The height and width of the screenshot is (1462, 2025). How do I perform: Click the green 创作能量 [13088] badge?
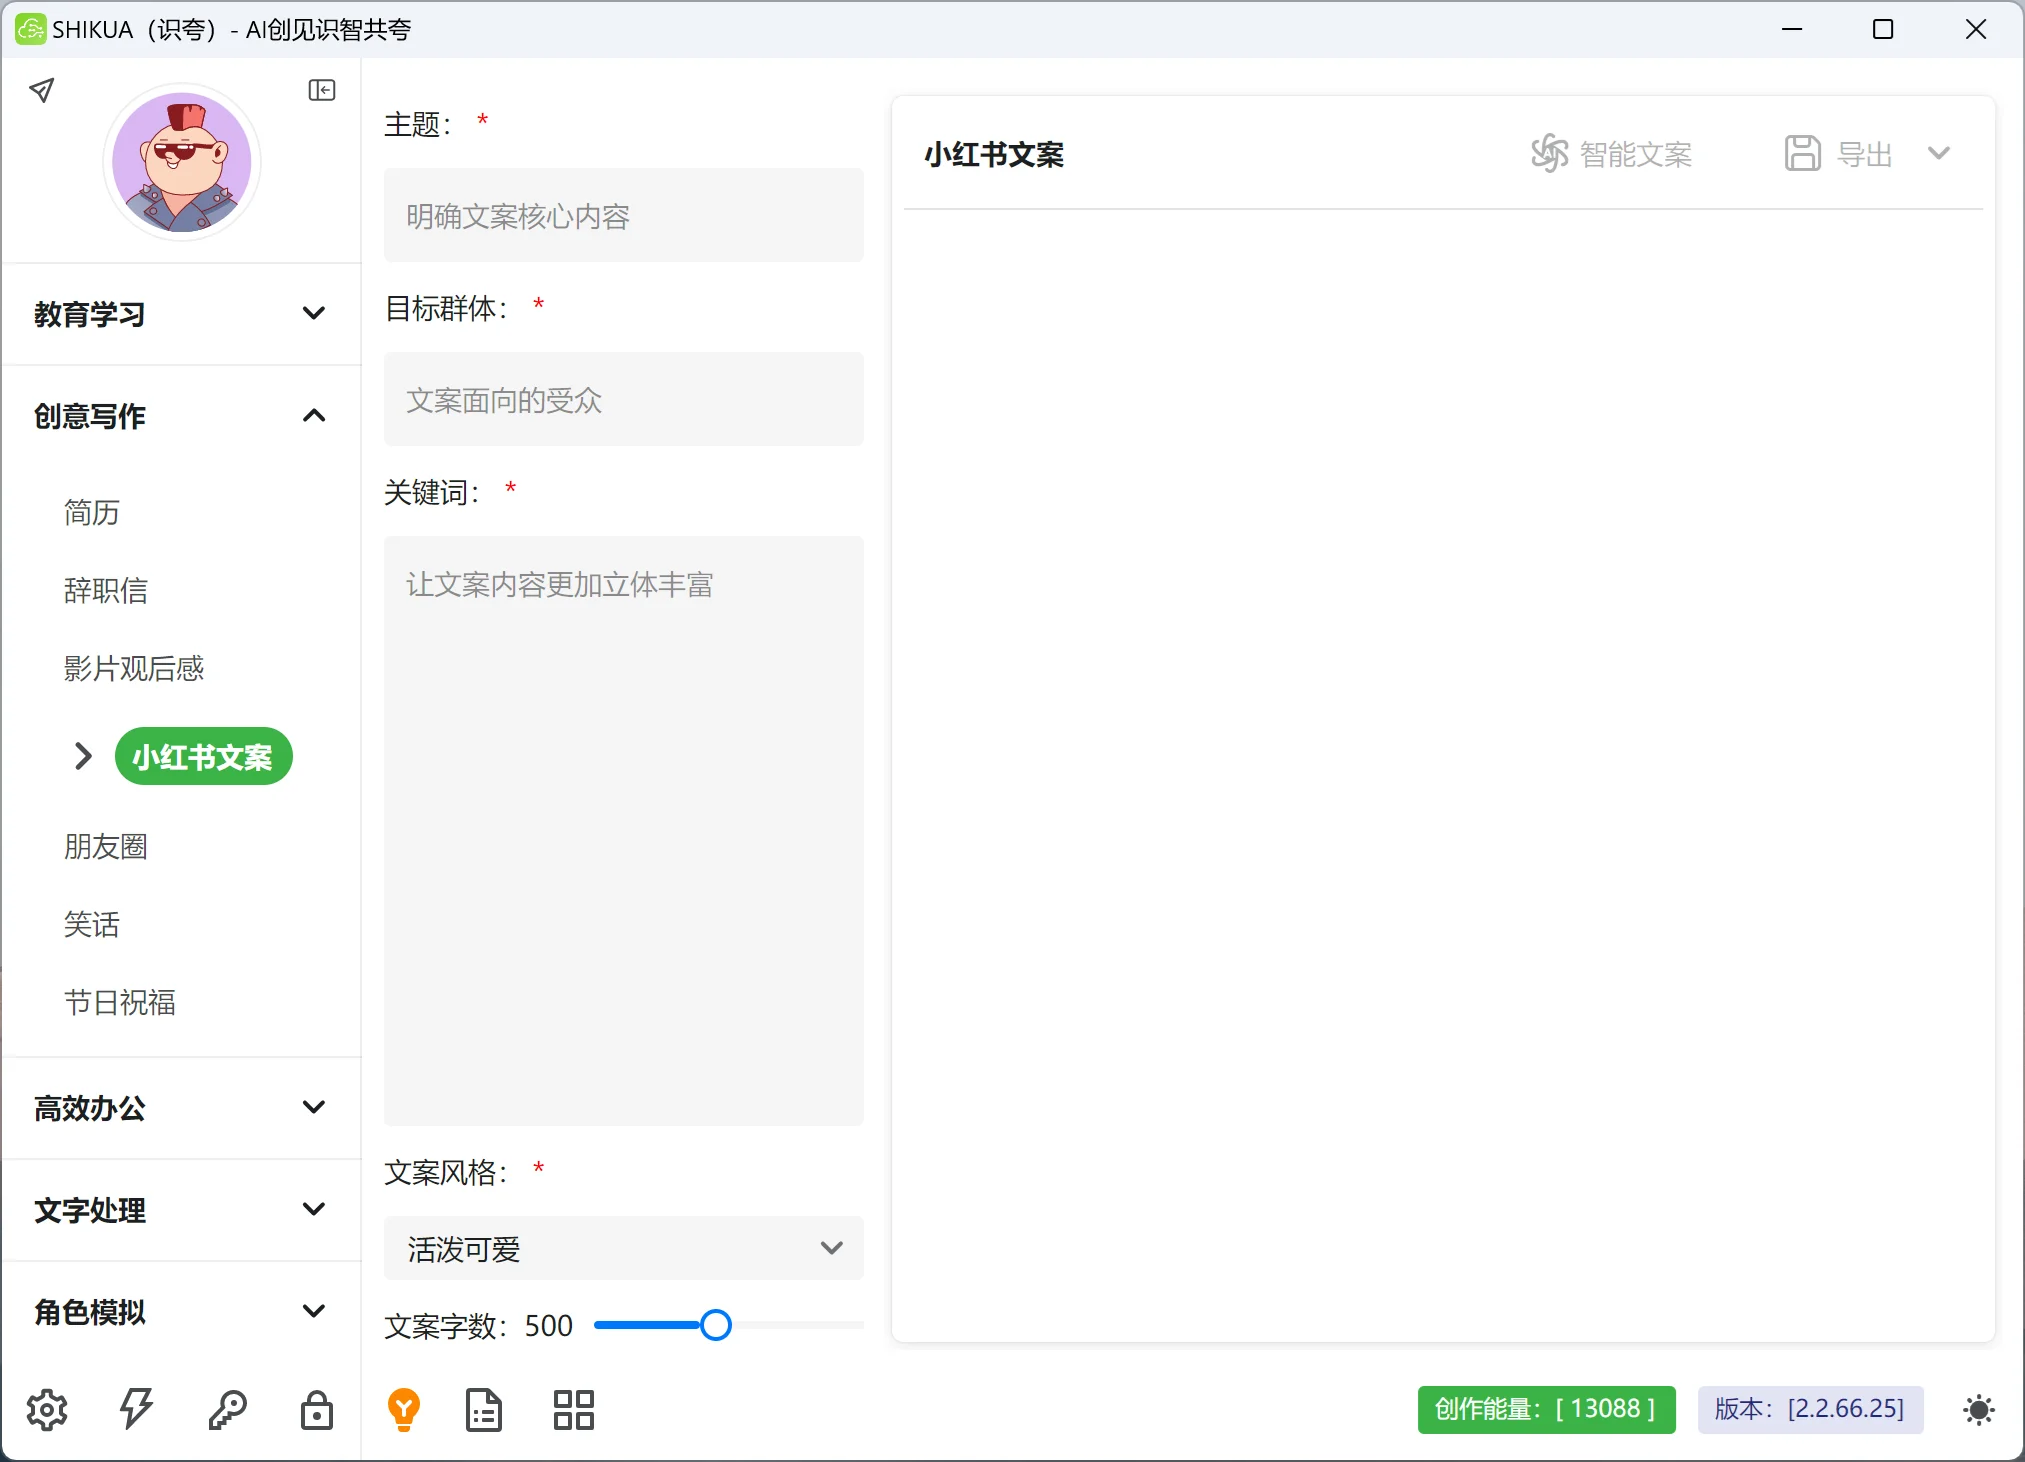tap(1546, 1409)
